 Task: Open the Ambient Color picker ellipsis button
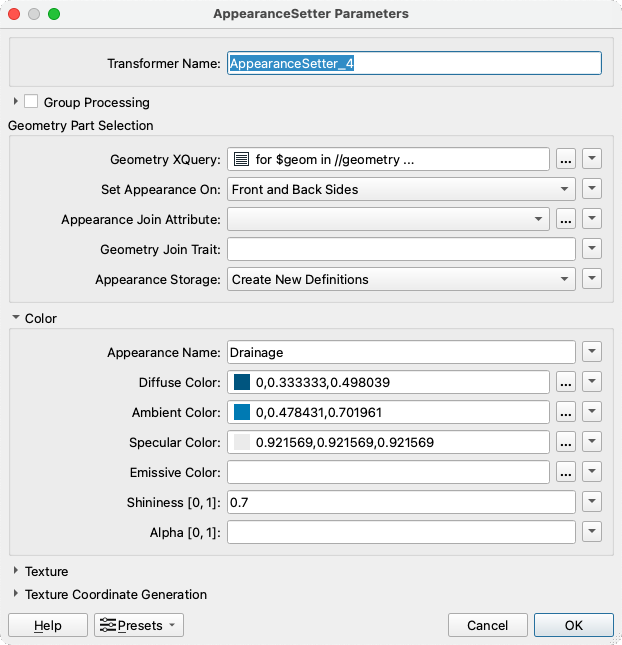[x=566, y=412]
